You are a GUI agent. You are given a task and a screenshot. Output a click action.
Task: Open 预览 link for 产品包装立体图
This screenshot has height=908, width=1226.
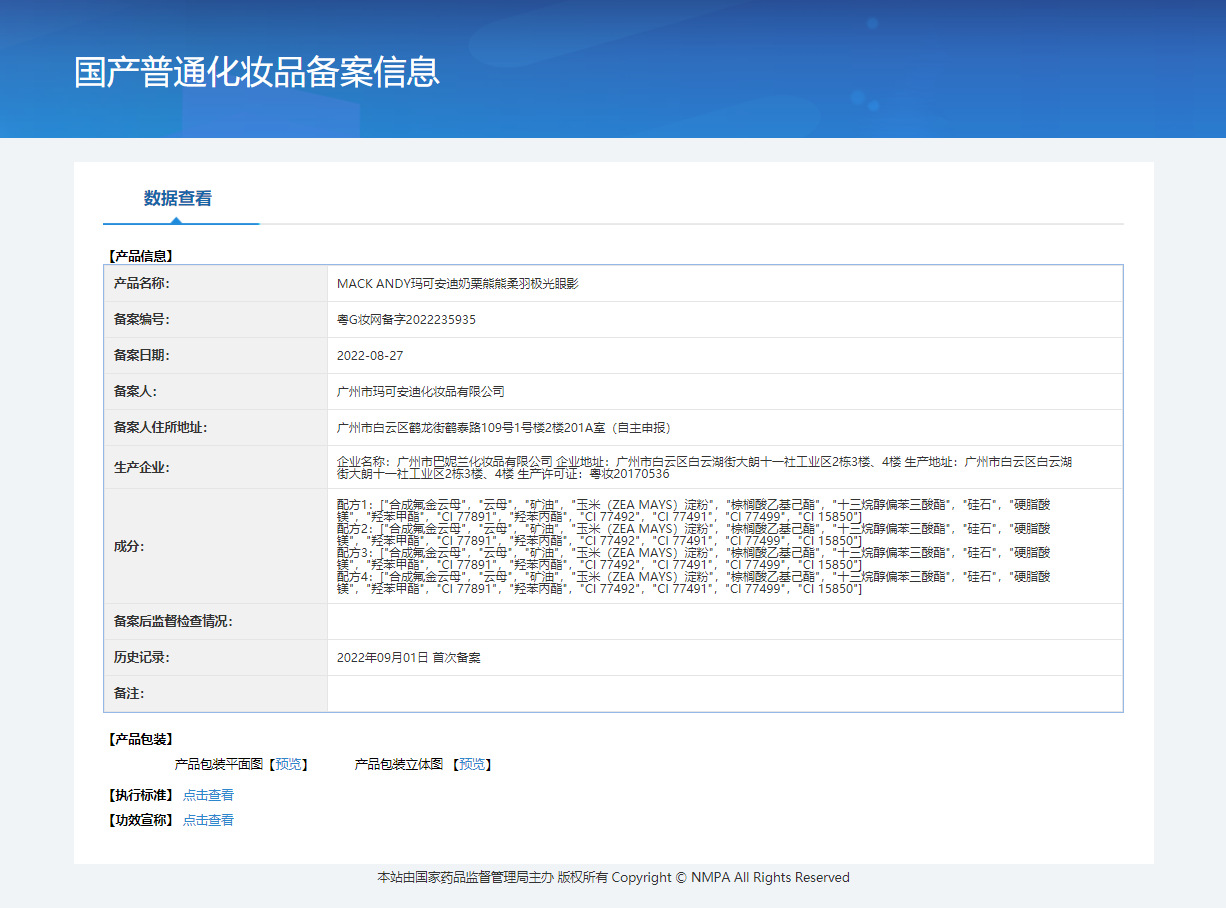coord(472,764)
